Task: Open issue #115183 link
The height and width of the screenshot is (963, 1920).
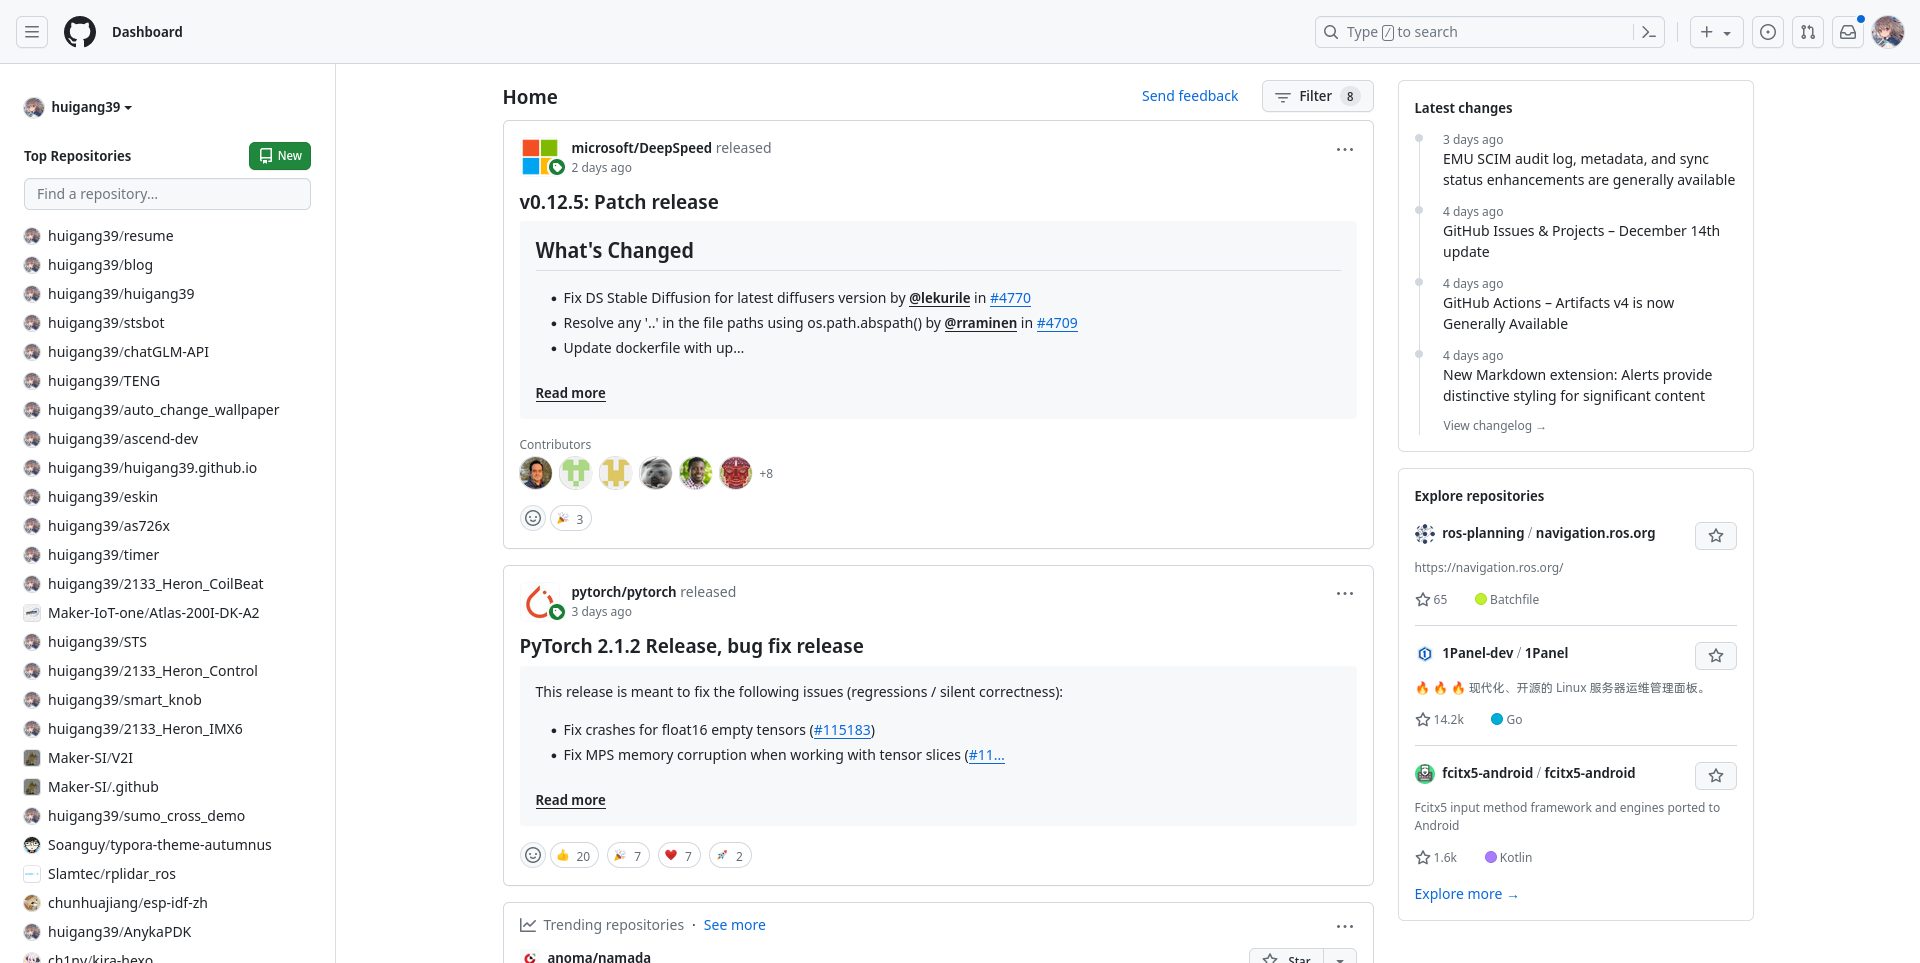Action: click(x=842, y=730)
